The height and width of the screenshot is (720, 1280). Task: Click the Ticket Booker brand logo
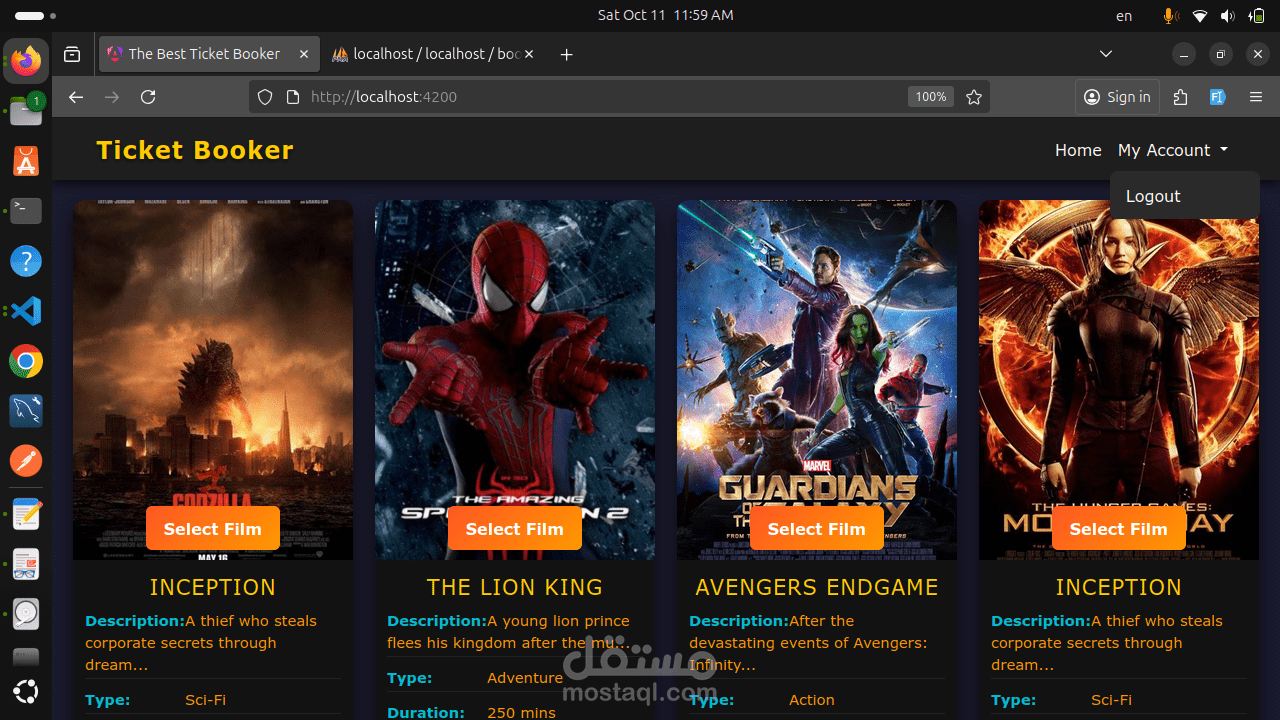tap(195, 150)
